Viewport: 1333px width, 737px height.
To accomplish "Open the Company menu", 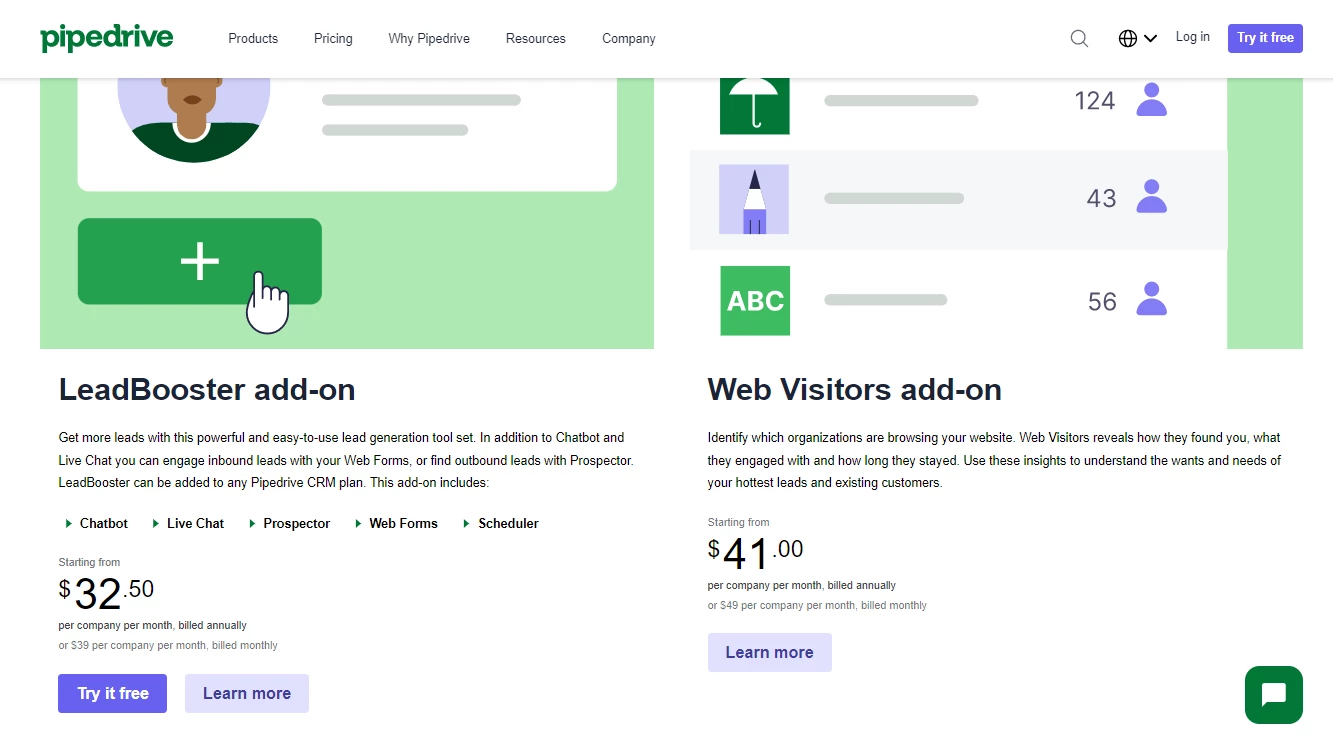I will click(x=629, y=38).
